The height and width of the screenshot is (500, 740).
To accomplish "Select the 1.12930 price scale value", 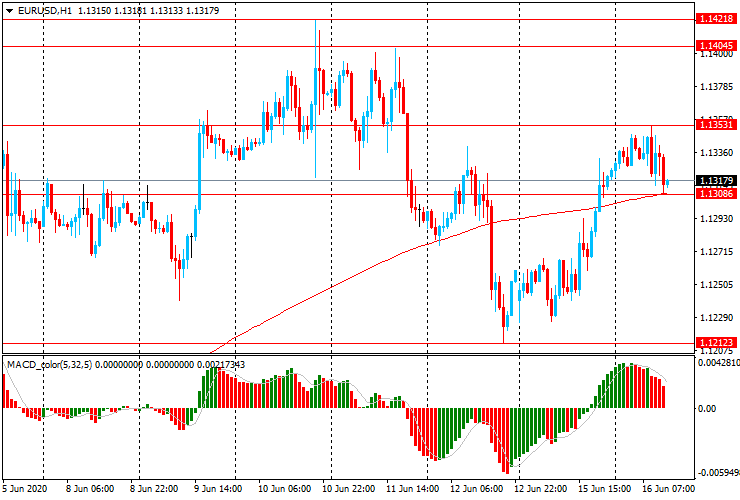I will (717, 219).
